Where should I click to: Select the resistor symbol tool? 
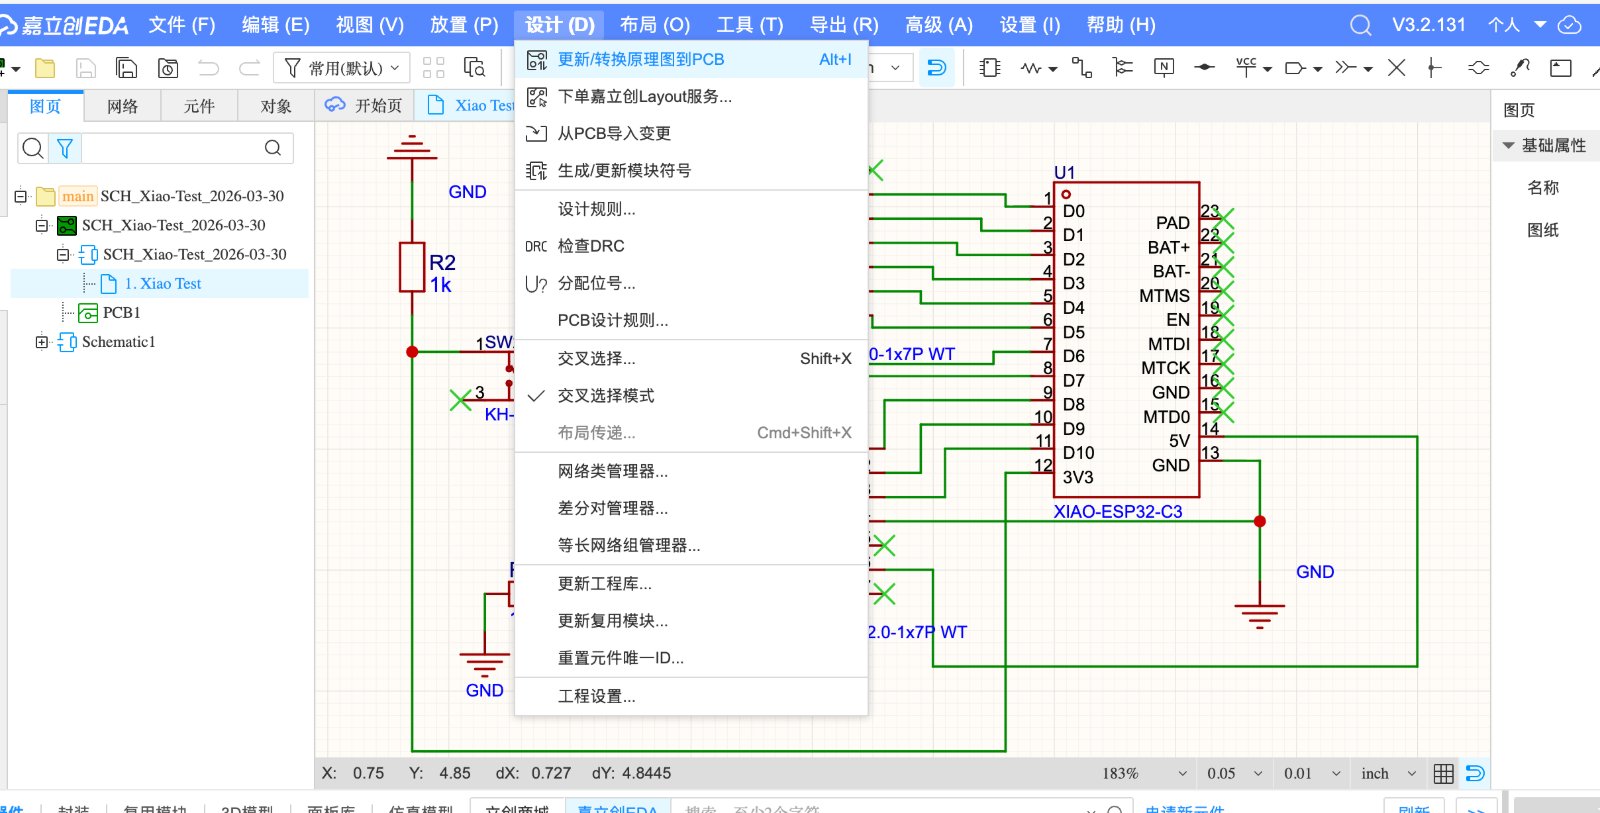point(1031,68)
